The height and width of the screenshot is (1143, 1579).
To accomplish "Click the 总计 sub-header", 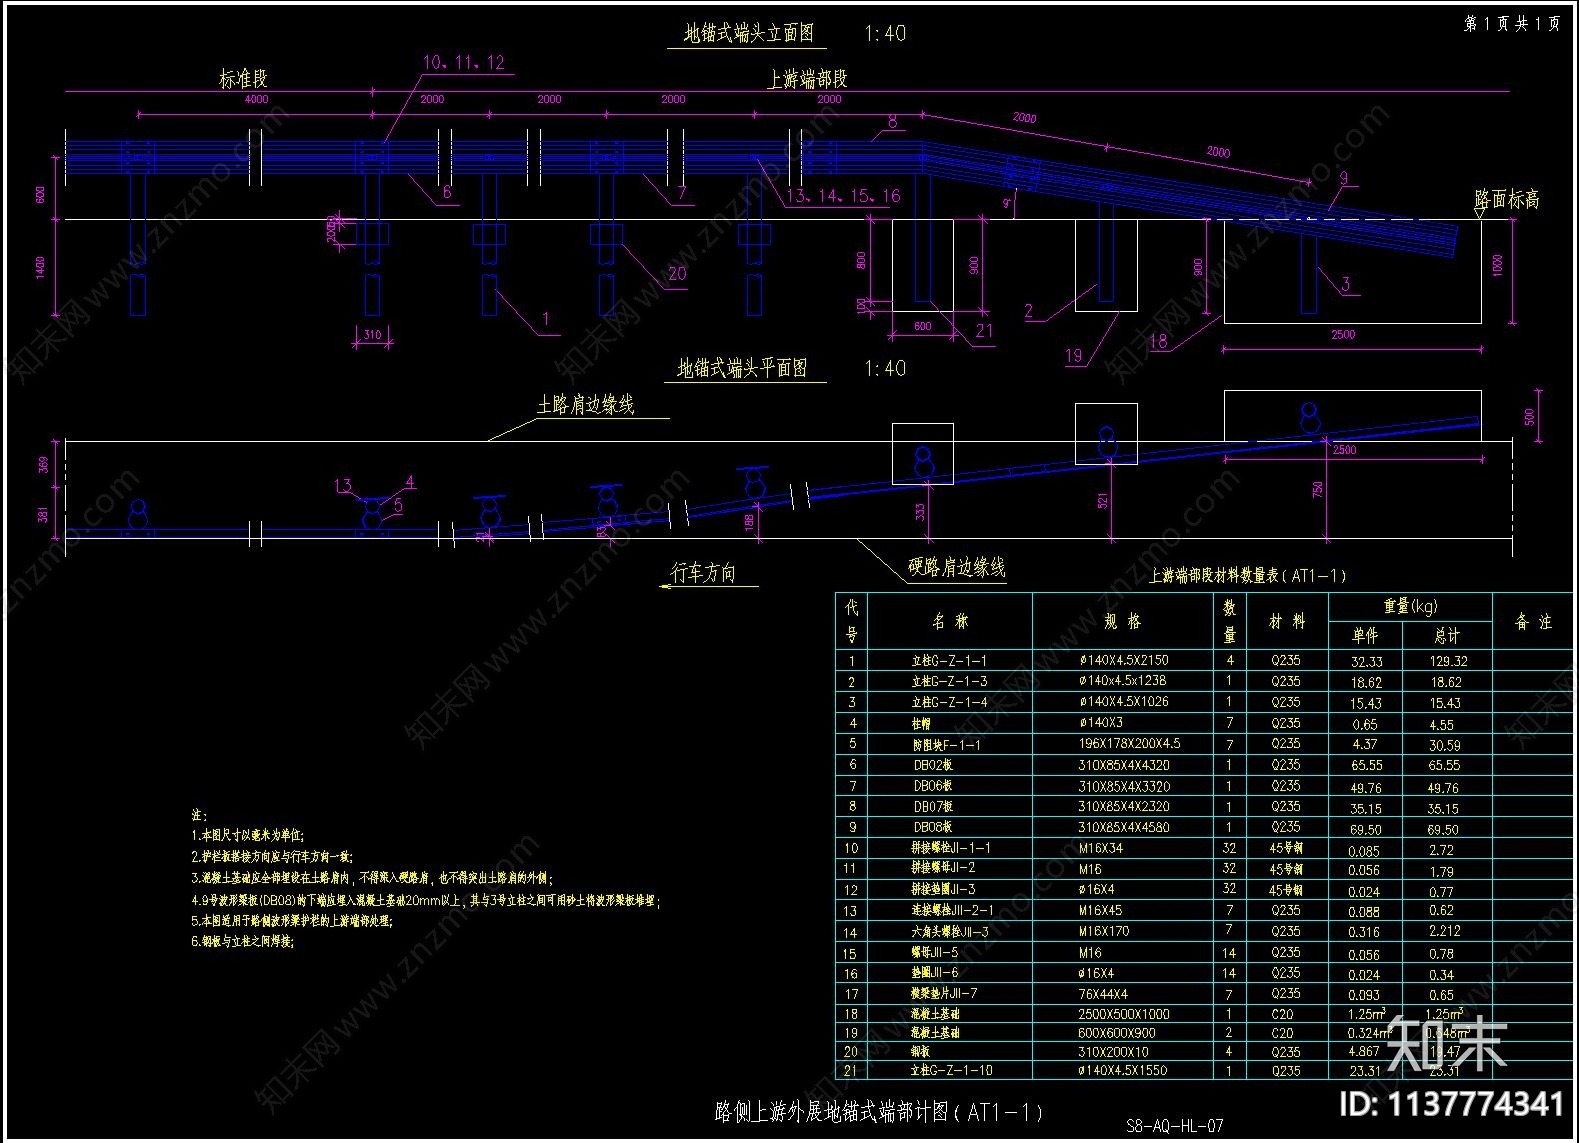I will coord(1446,635).
